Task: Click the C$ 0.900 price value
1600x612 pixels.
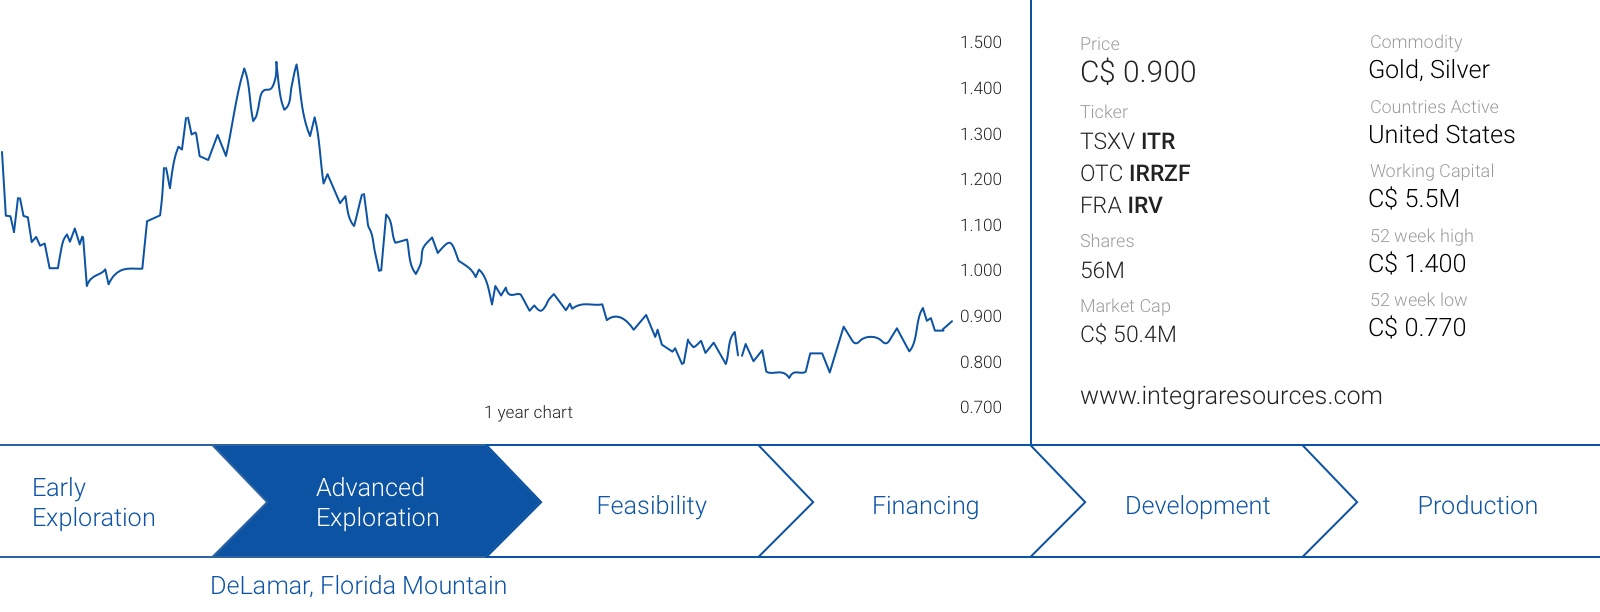Action: (x=1138, y=72)
